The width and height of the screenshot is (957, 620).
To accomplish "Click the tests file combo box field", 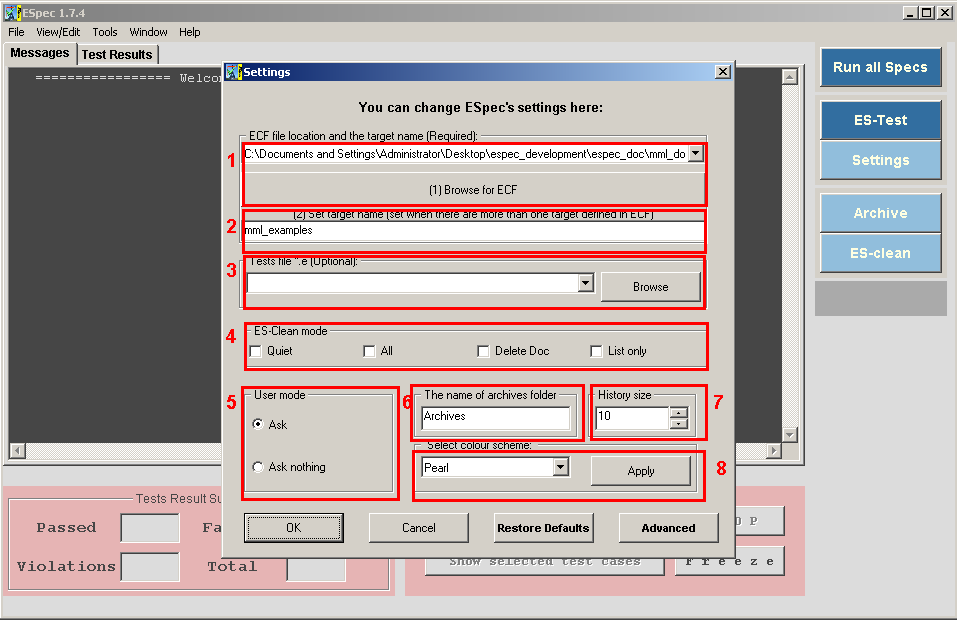I will coord(413,283).
